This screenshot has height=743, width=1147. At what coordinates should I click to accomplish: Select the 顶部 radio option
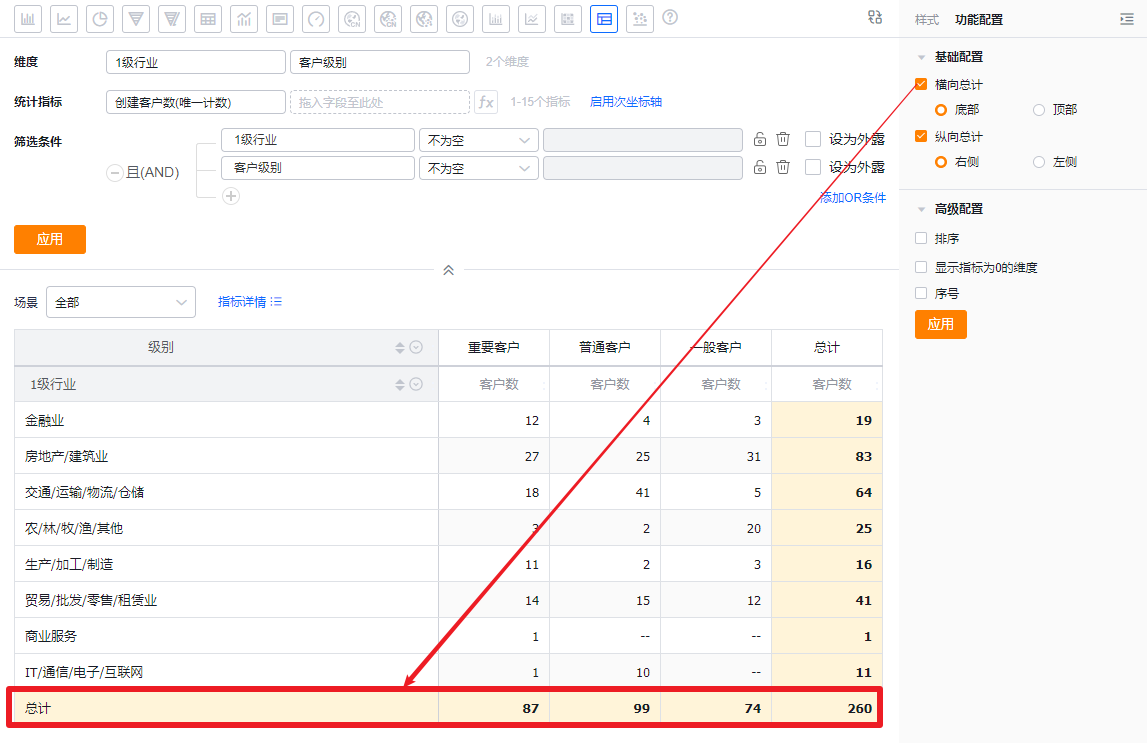(1039, 110)
